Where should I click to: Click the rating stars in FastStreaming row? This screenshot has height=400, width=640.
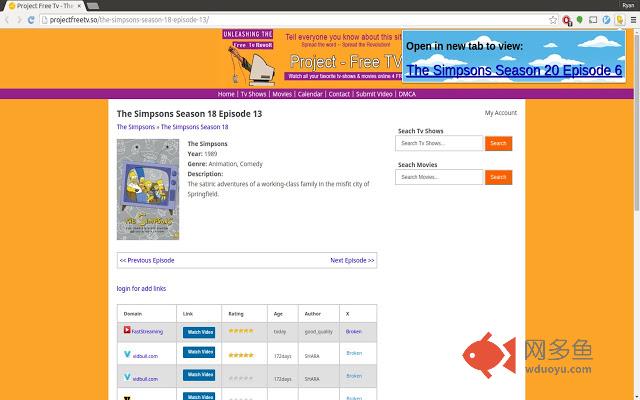(241, 331)
